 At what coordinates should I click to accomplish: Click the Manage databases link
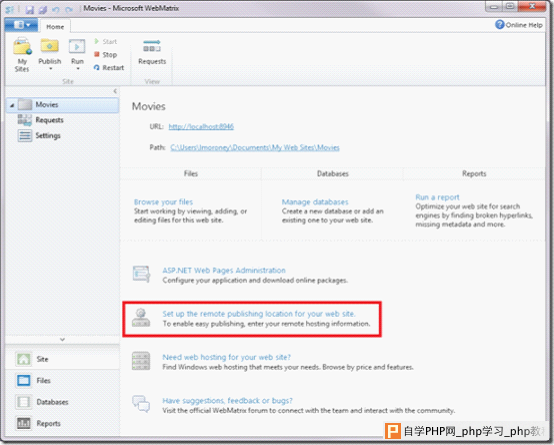pos(315,202)
